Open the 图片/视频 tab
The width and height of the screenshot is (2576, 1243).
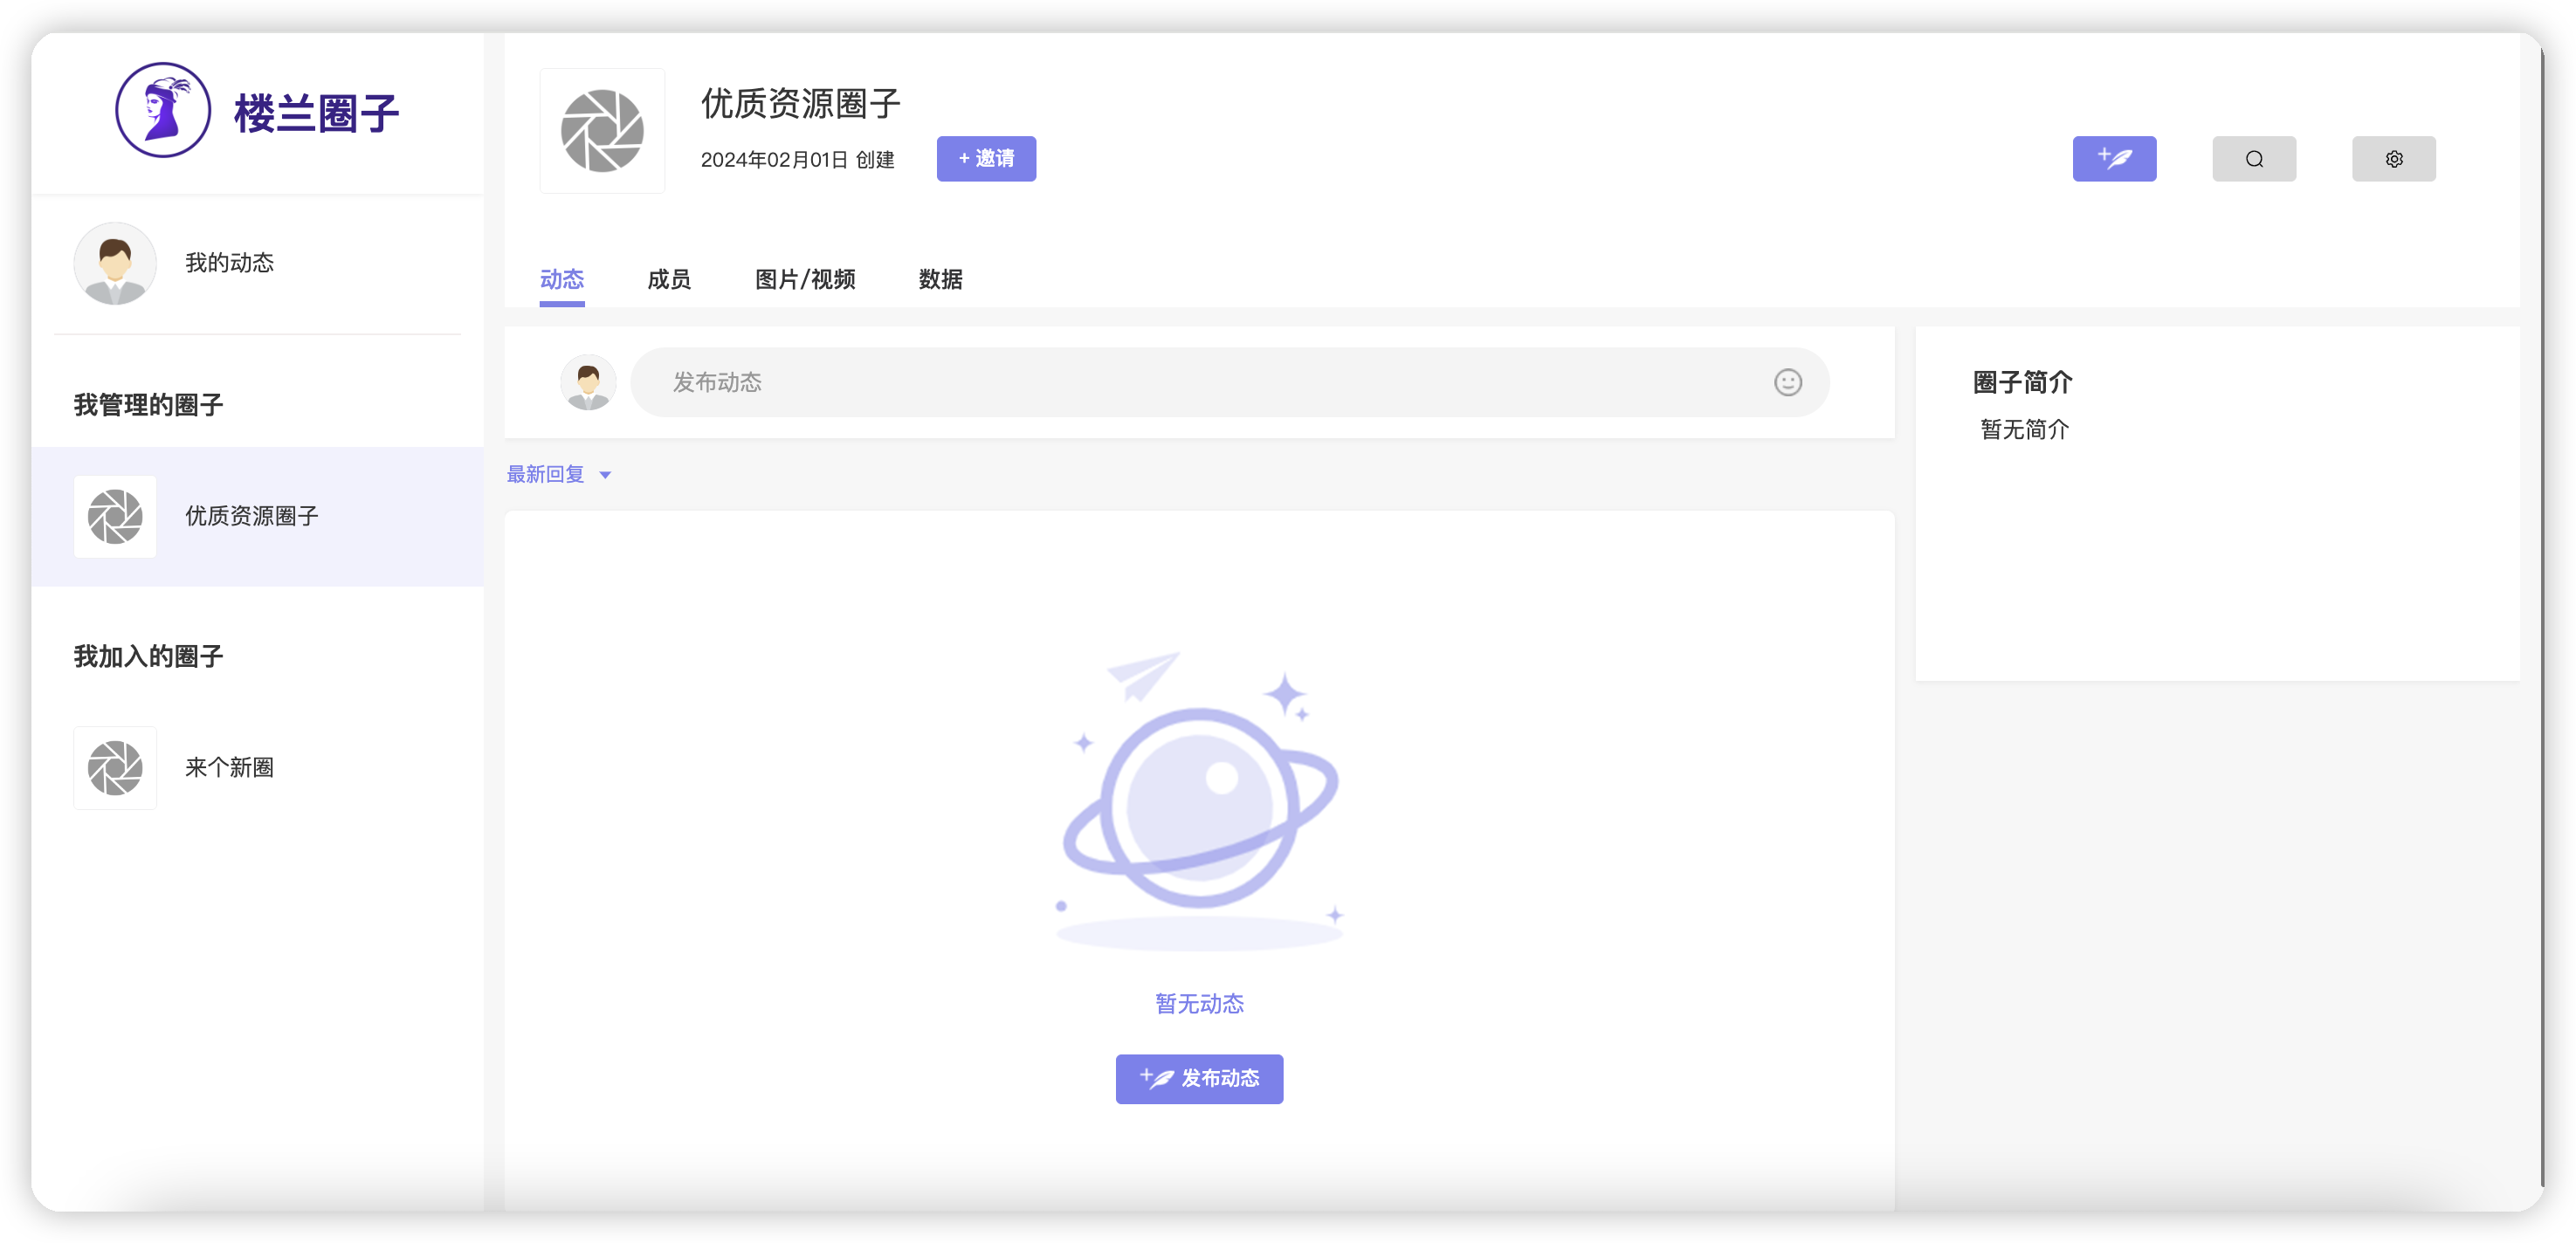click(805, 279)
